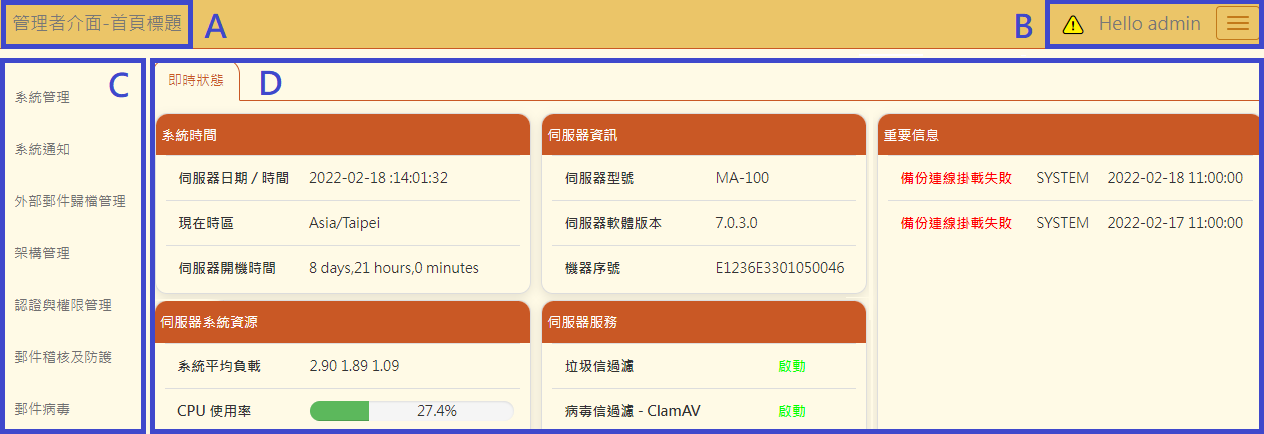
Task: Open second 備份連線掛載失敗 alert dated 02-17
Action: 956,223
